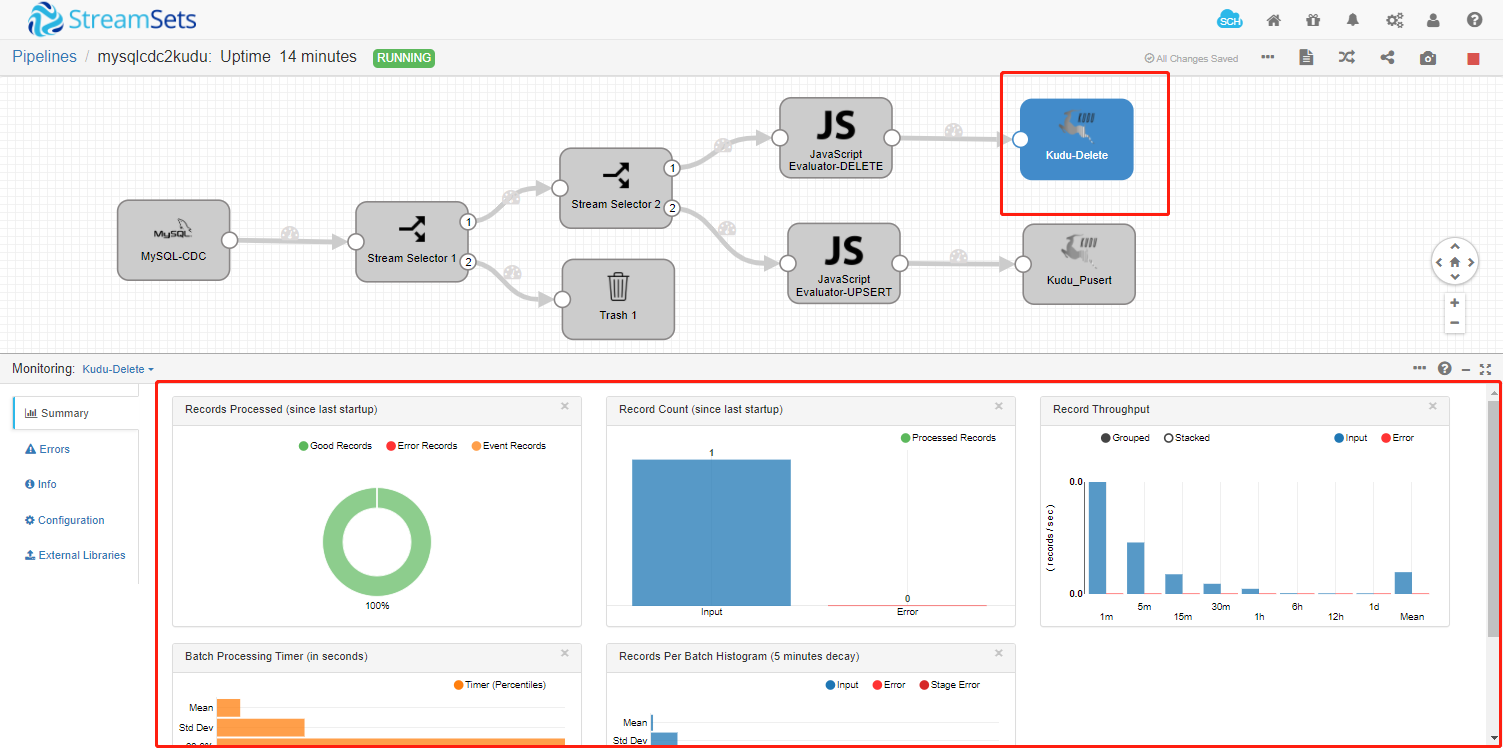Close the Record Throughput chart
The height and width of the screenshot is (749, 1503).
(1433, 406)
